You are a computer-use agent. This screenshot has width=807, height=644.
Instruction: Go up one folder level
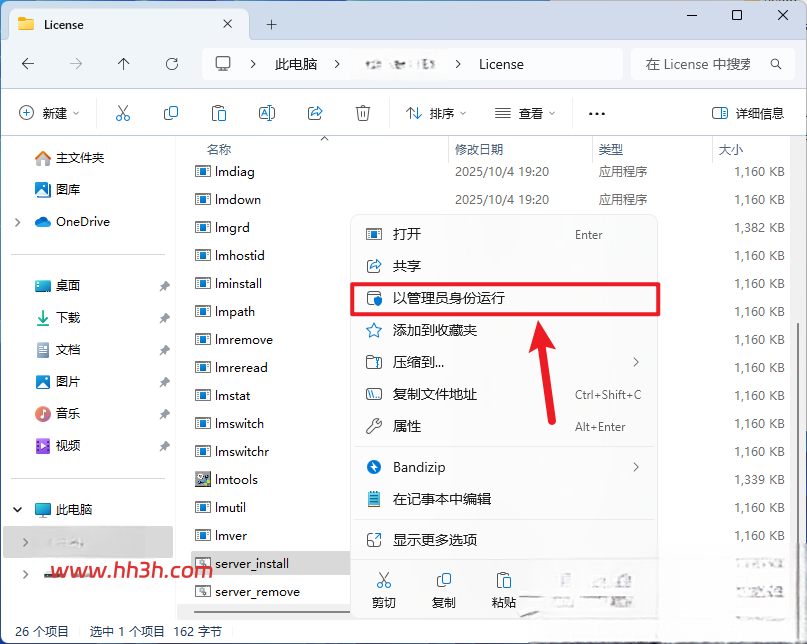[124, 64]
